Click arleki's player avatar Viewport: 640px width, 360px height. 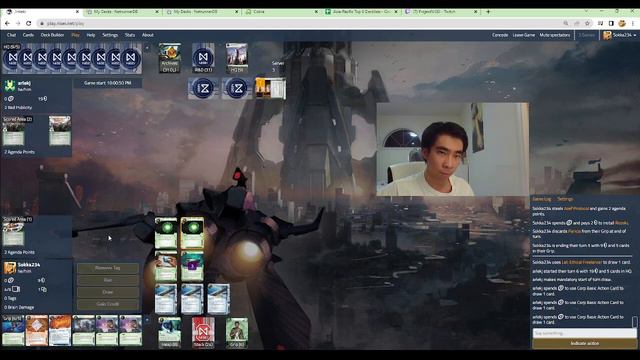pos(10,86)
